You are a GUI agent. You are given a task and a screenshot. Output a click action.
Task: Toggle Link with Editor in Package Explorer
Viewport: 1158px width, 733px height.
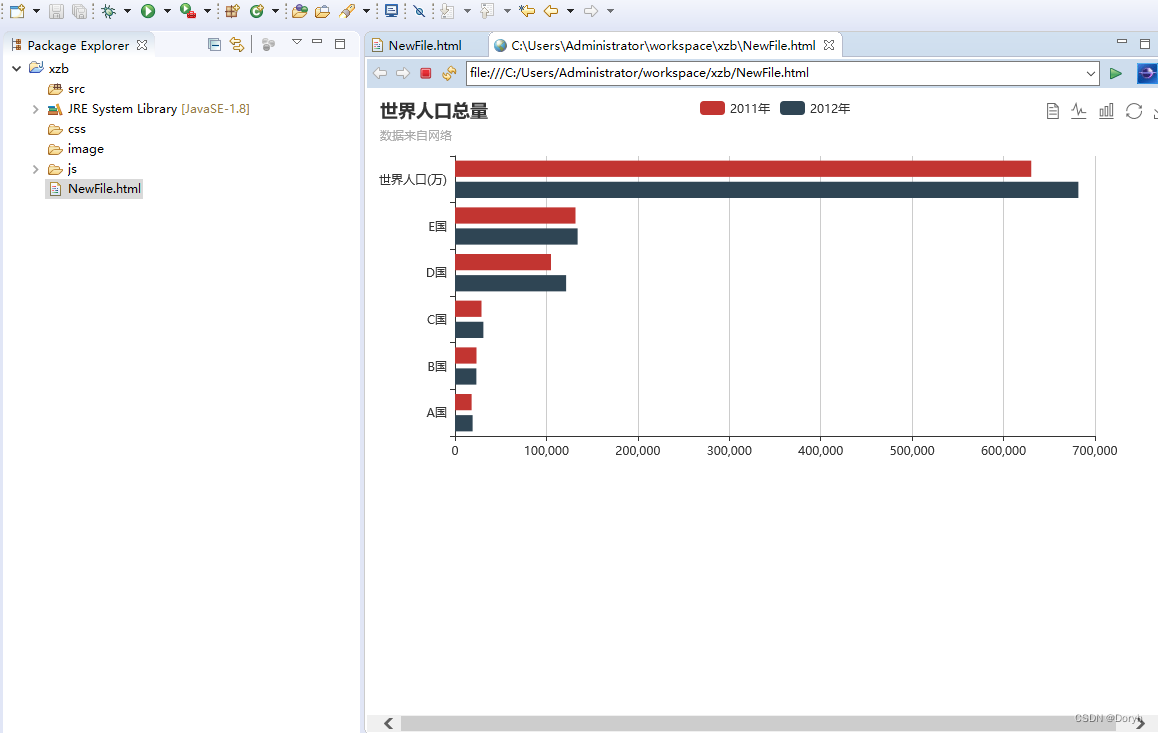[236, 45]
